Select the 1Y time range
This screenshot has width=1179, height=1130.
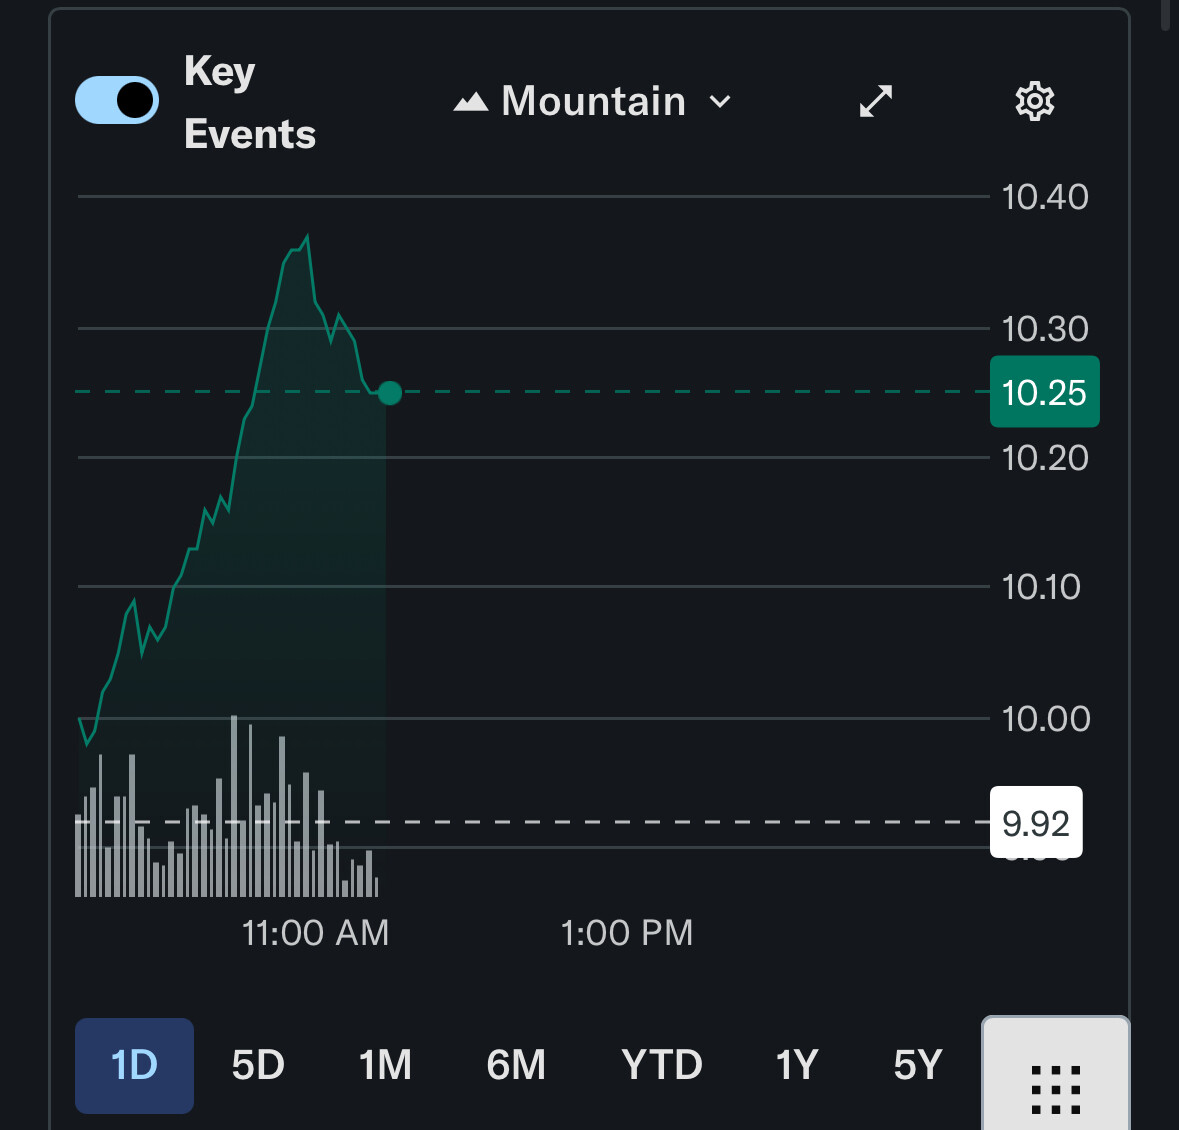click(x=797, y=1065)
